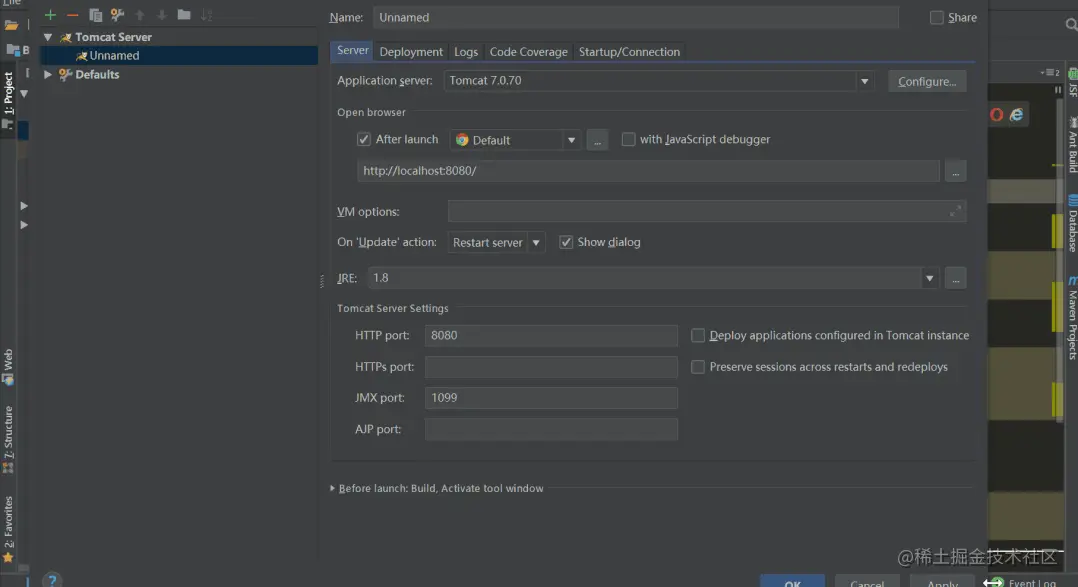Select the Unnamed configuration in tree
1078x587 pixels.
pyautogui.click(x=179, y=56)
